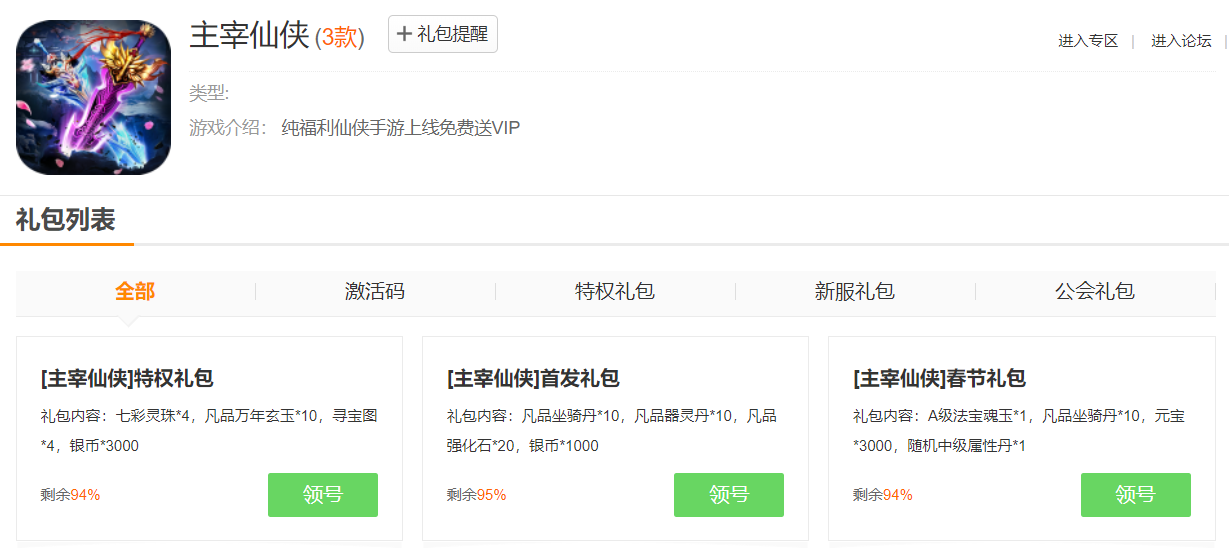1229x552 pixels.
Task: Open the [主宰仙侠]春节礼包 card title
Action: pyautogui.click(x=939, y=379)
